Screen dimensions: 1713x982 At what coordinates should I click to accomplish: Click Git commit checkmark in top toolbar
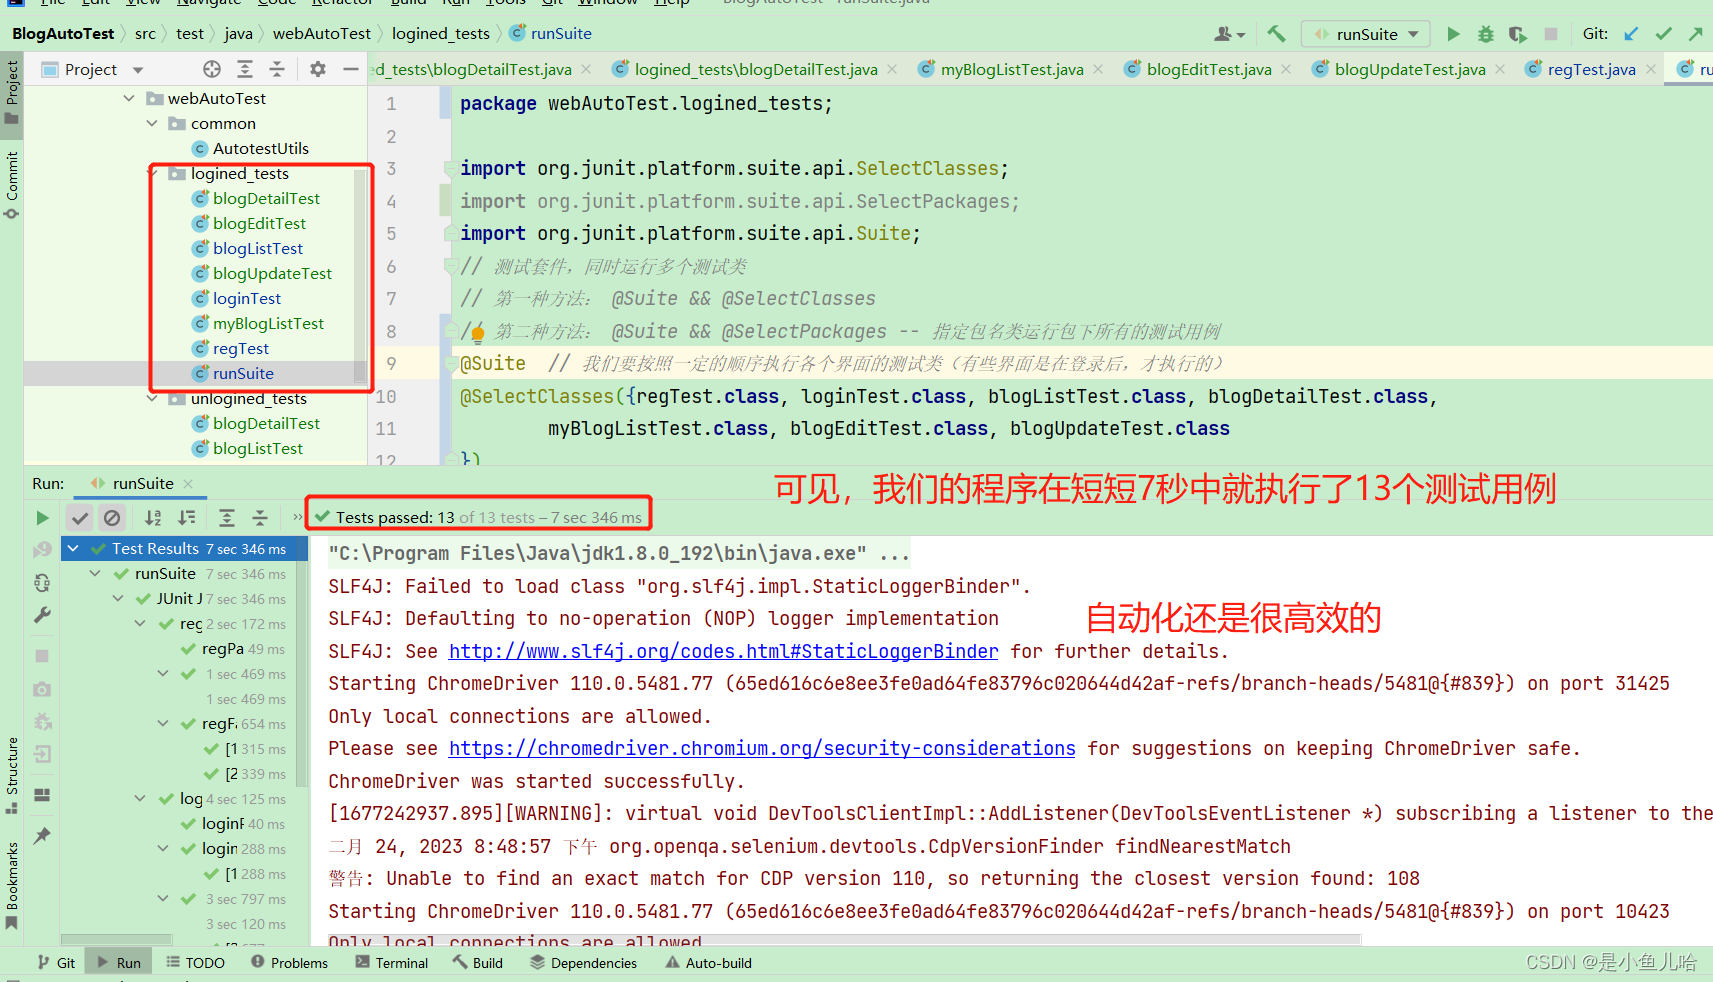(1664, 34)
